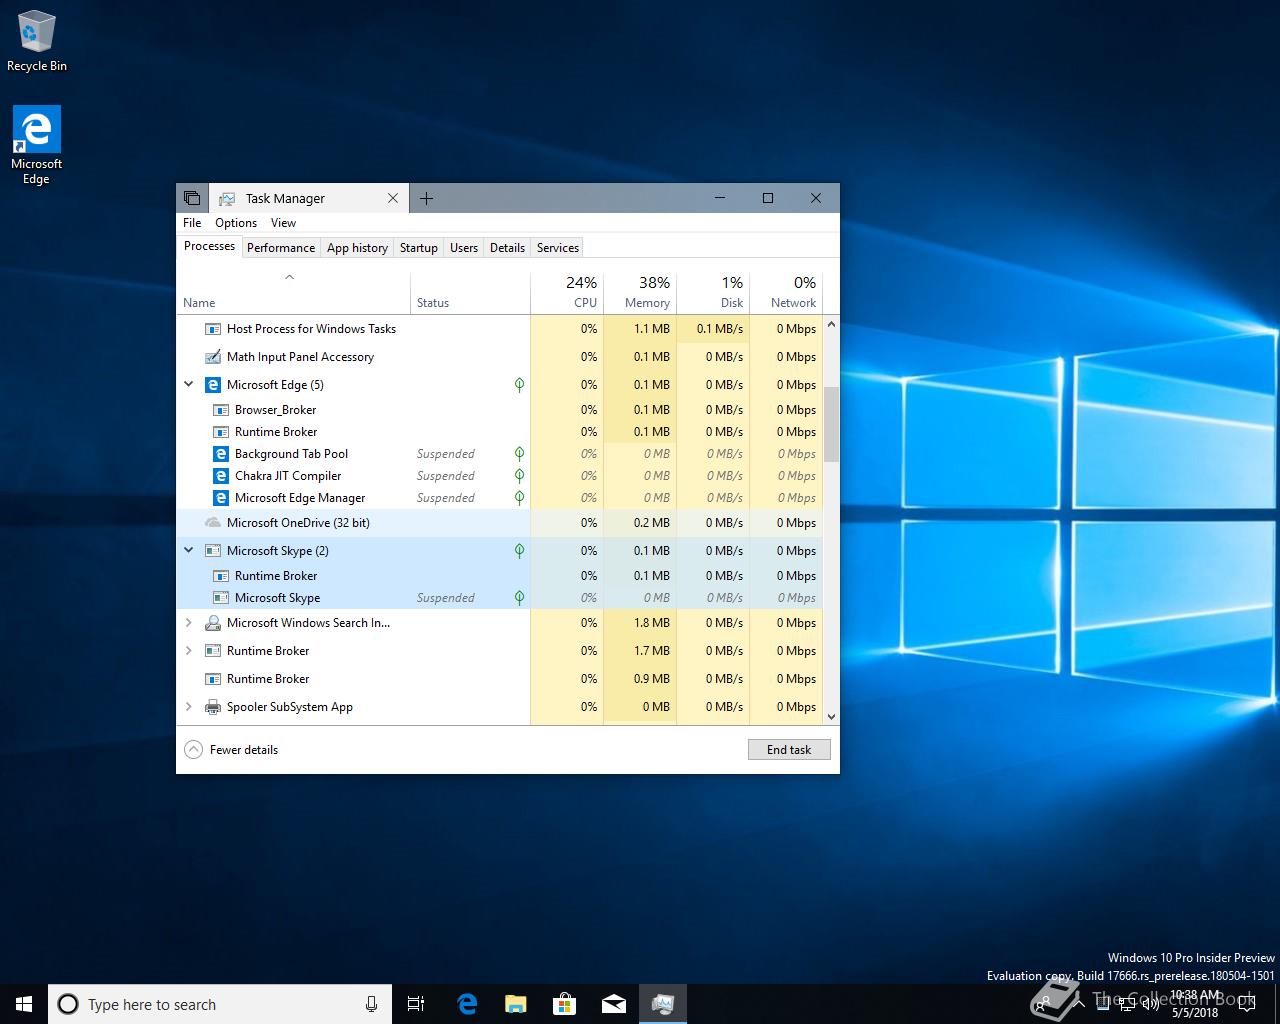Click the Microsoft Skype (2) process icon
Screen dimensions: 1280x1024
click(x=212, y=551)
